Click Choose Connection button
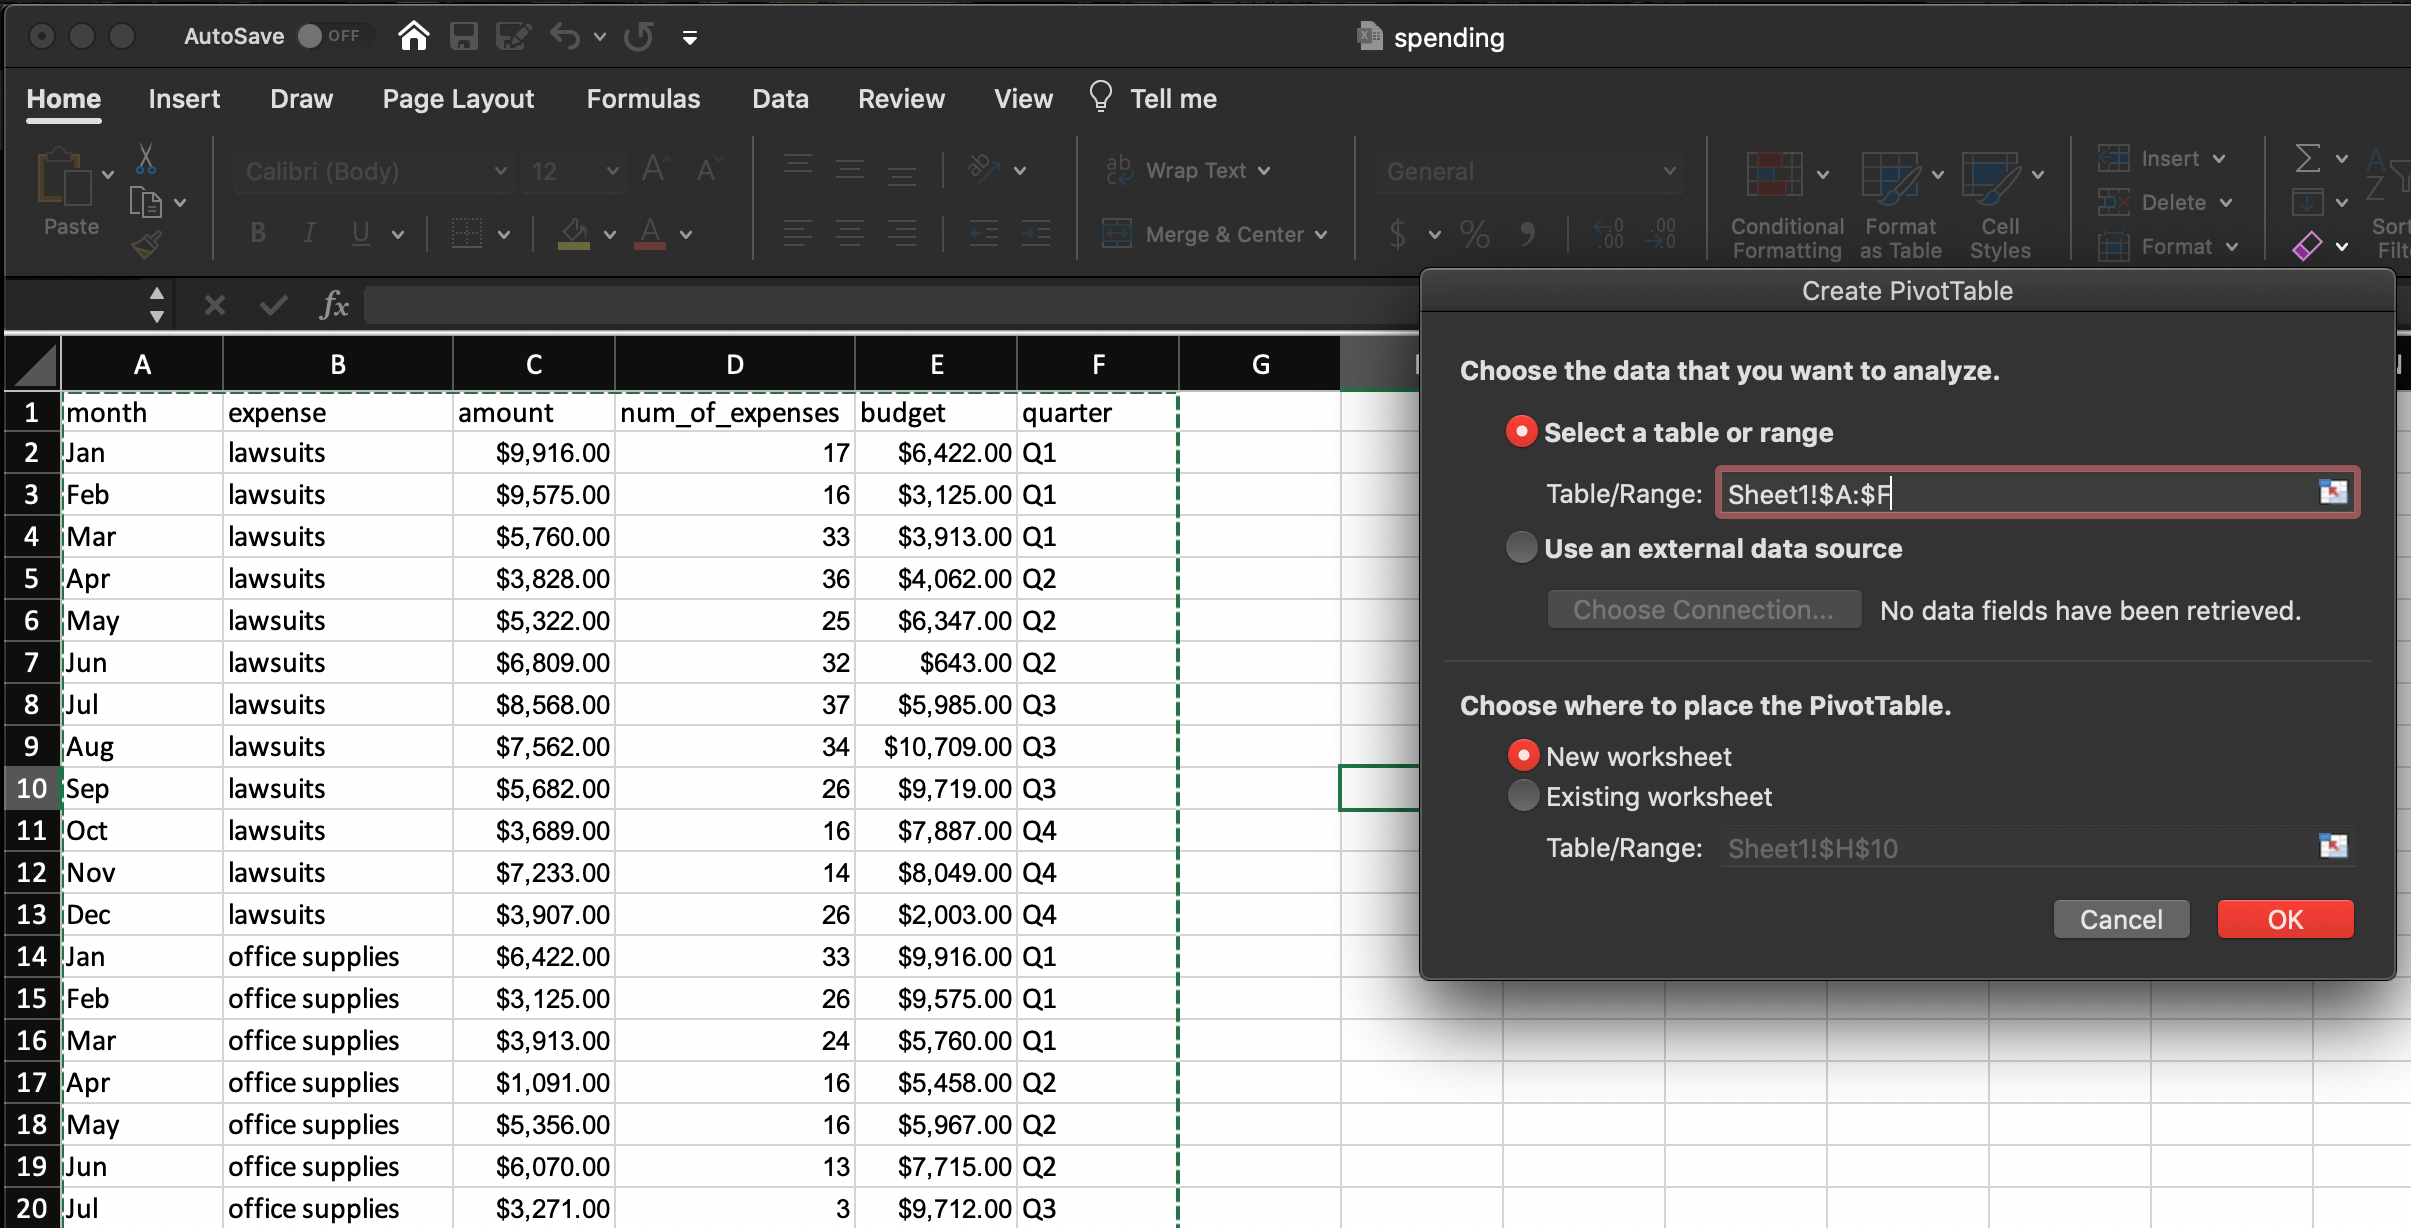The image size is (2411, 1228). pyautogui.click(x=1703, y=610)
